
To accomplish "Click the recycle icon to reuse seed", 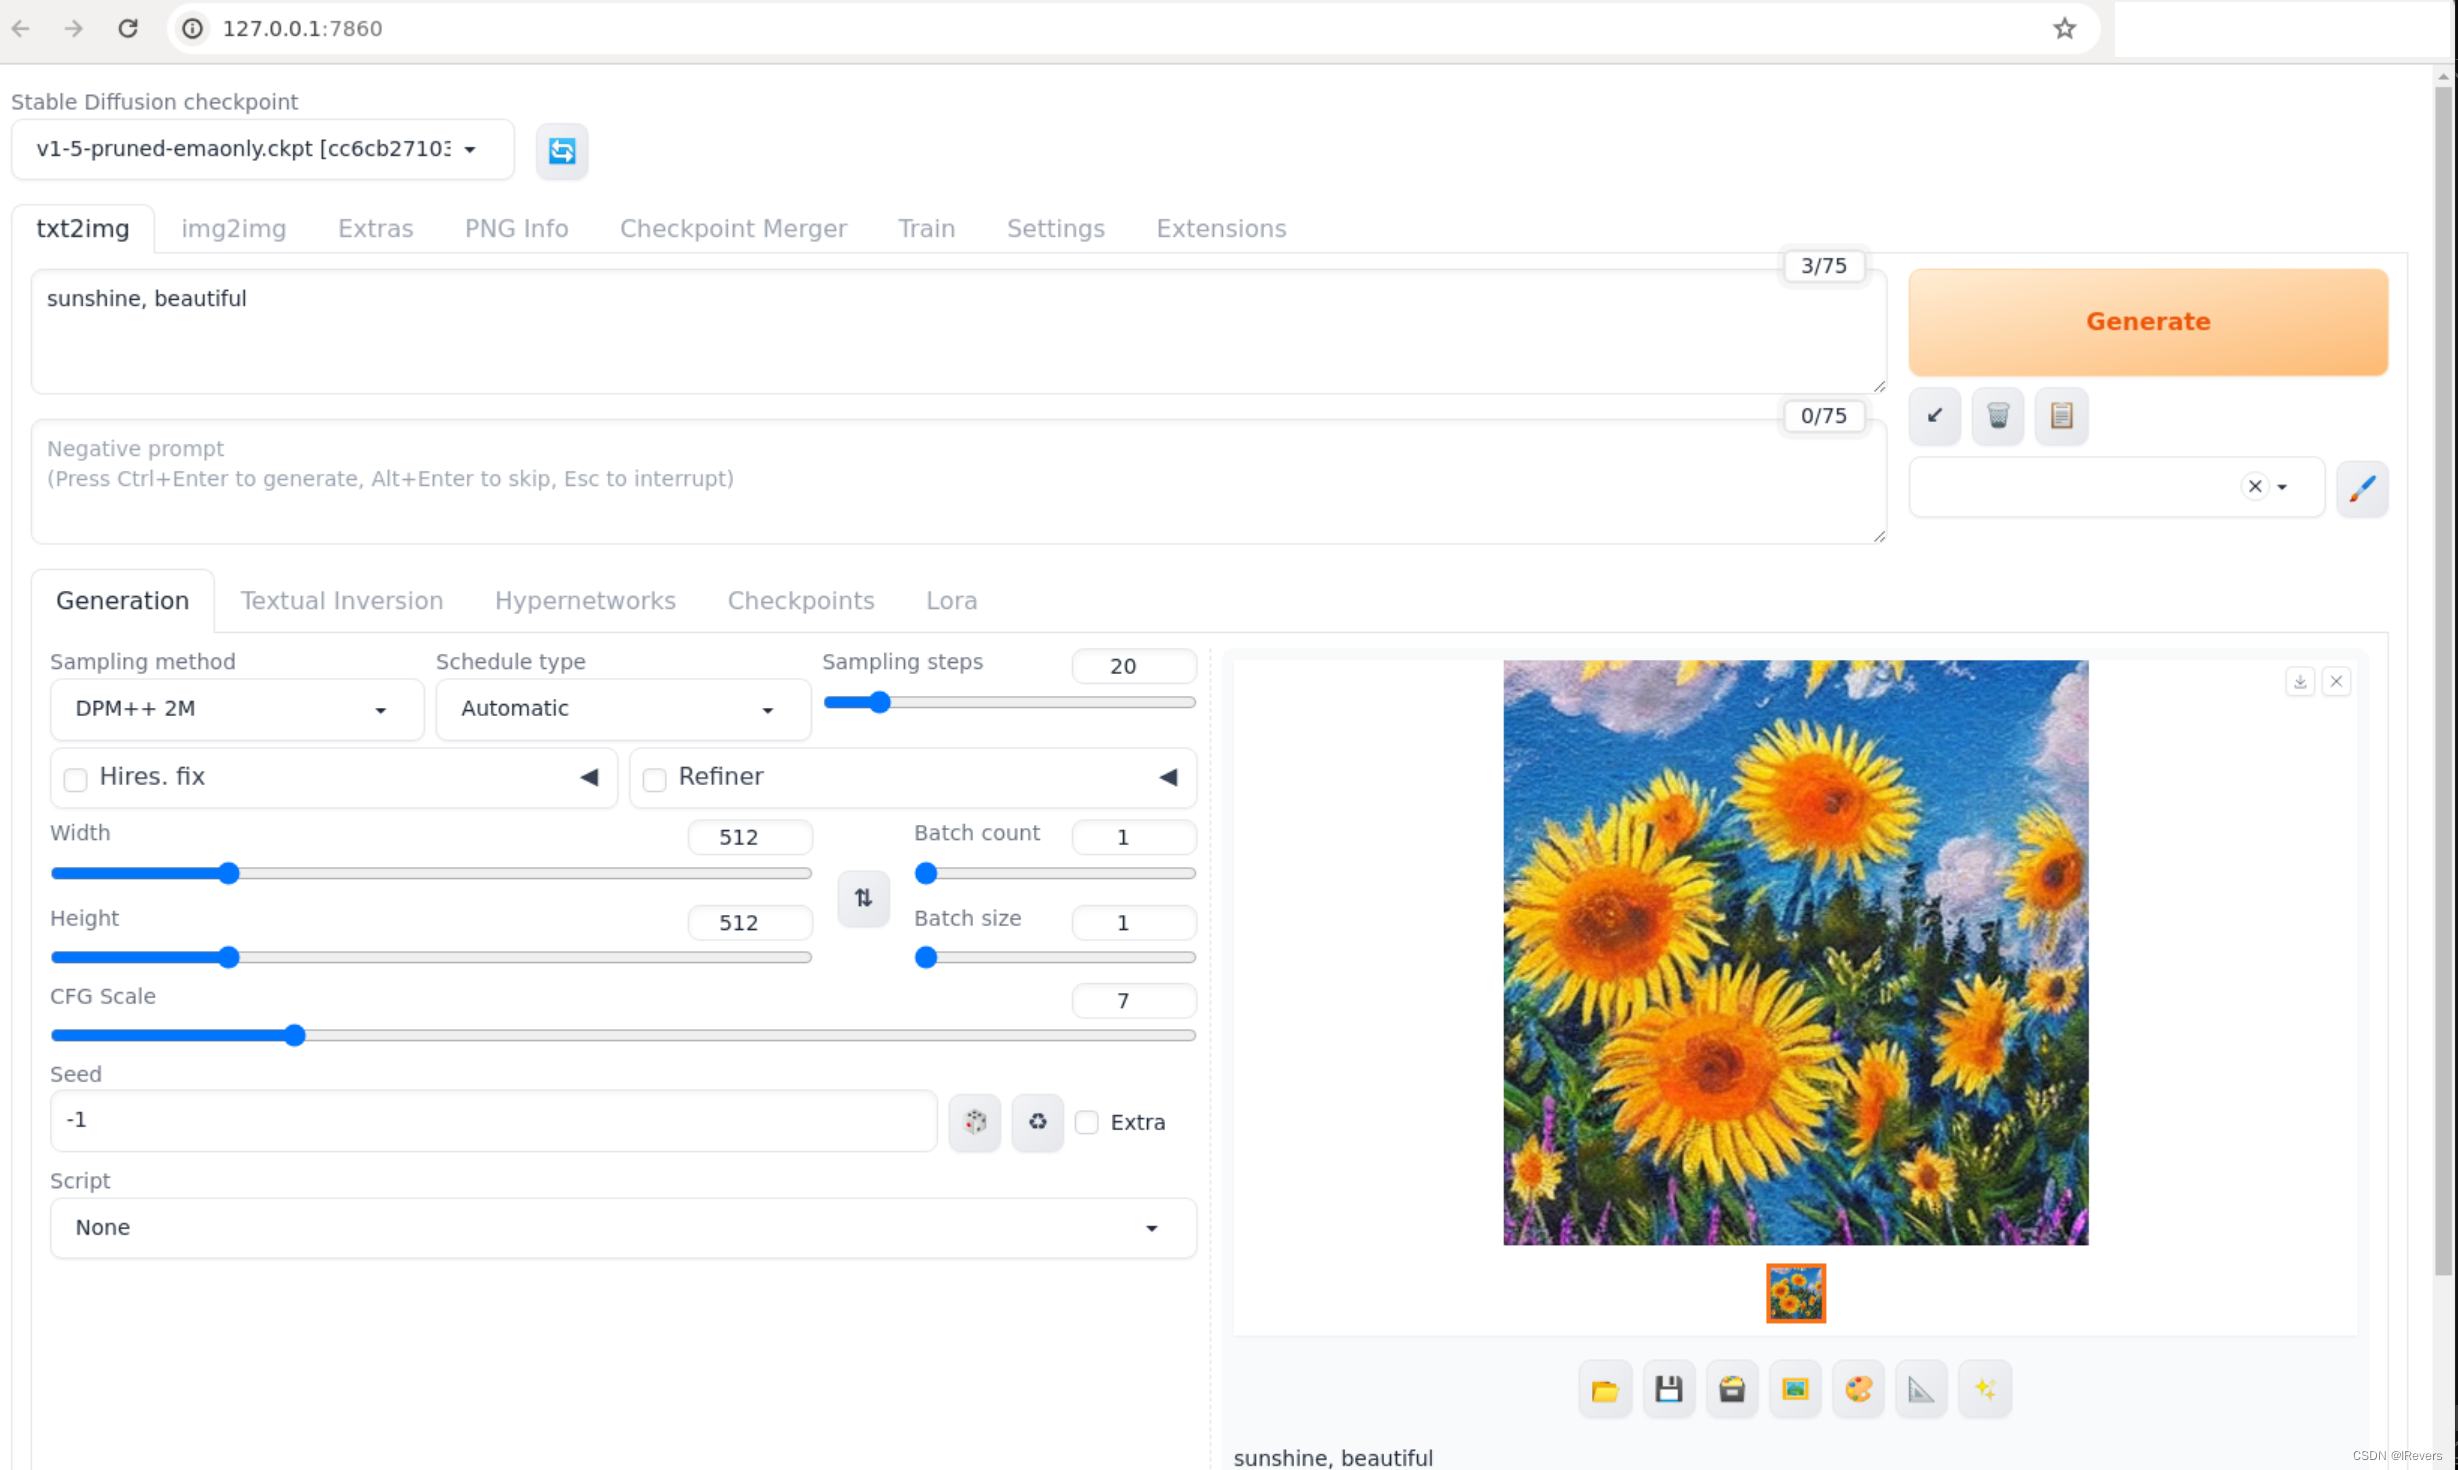I will click(1038, 1122).
